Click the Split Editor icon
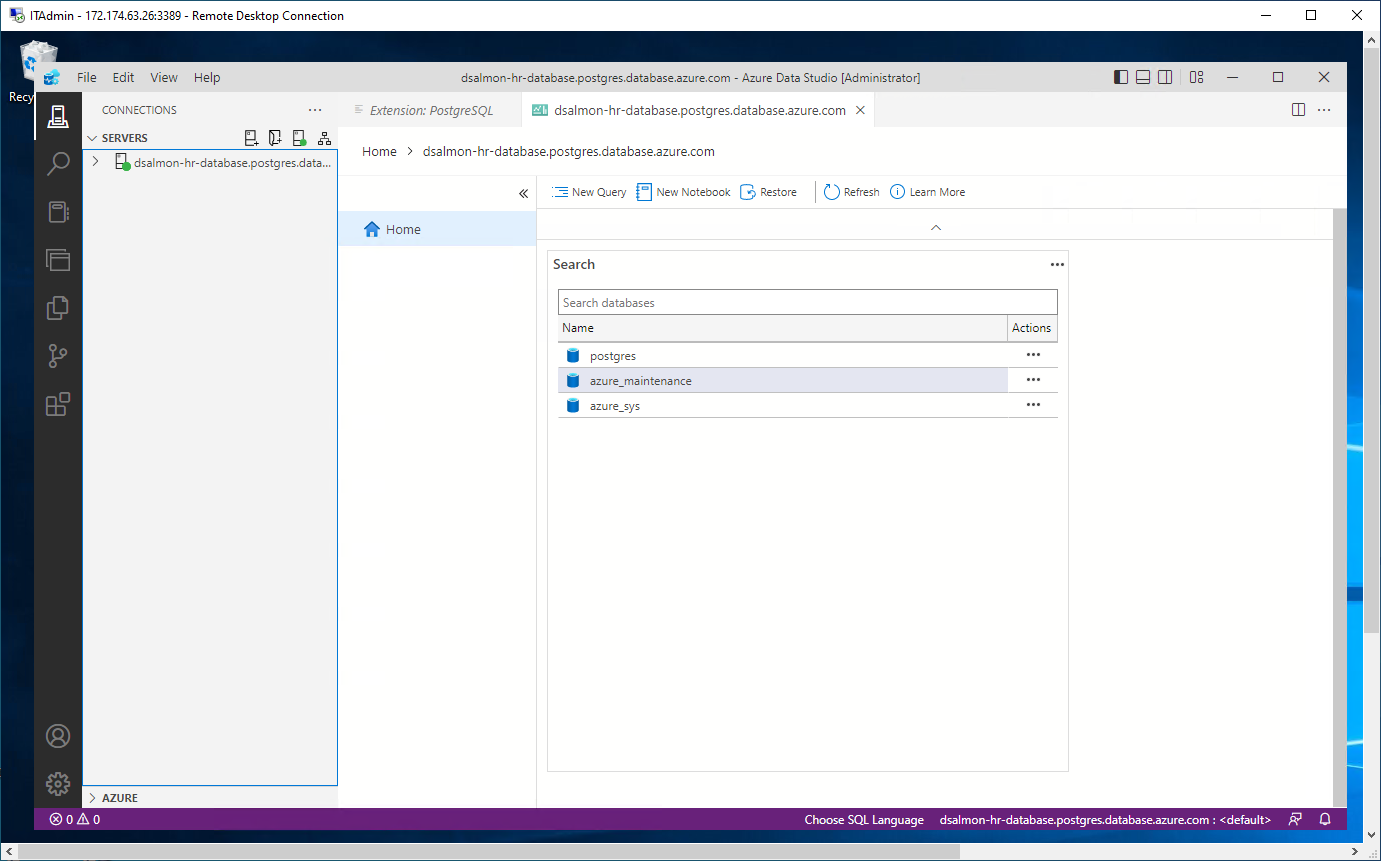Viewport: 1381px width, 861px height. click(x=1298, y=110)
